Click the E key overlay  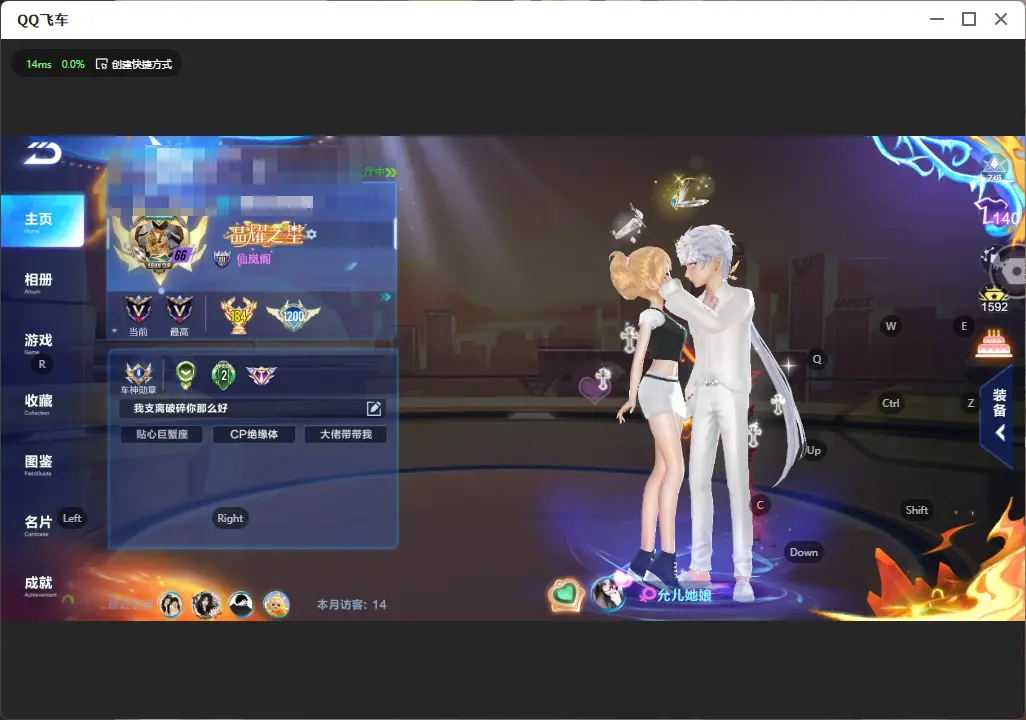click(x=964, y=326)
